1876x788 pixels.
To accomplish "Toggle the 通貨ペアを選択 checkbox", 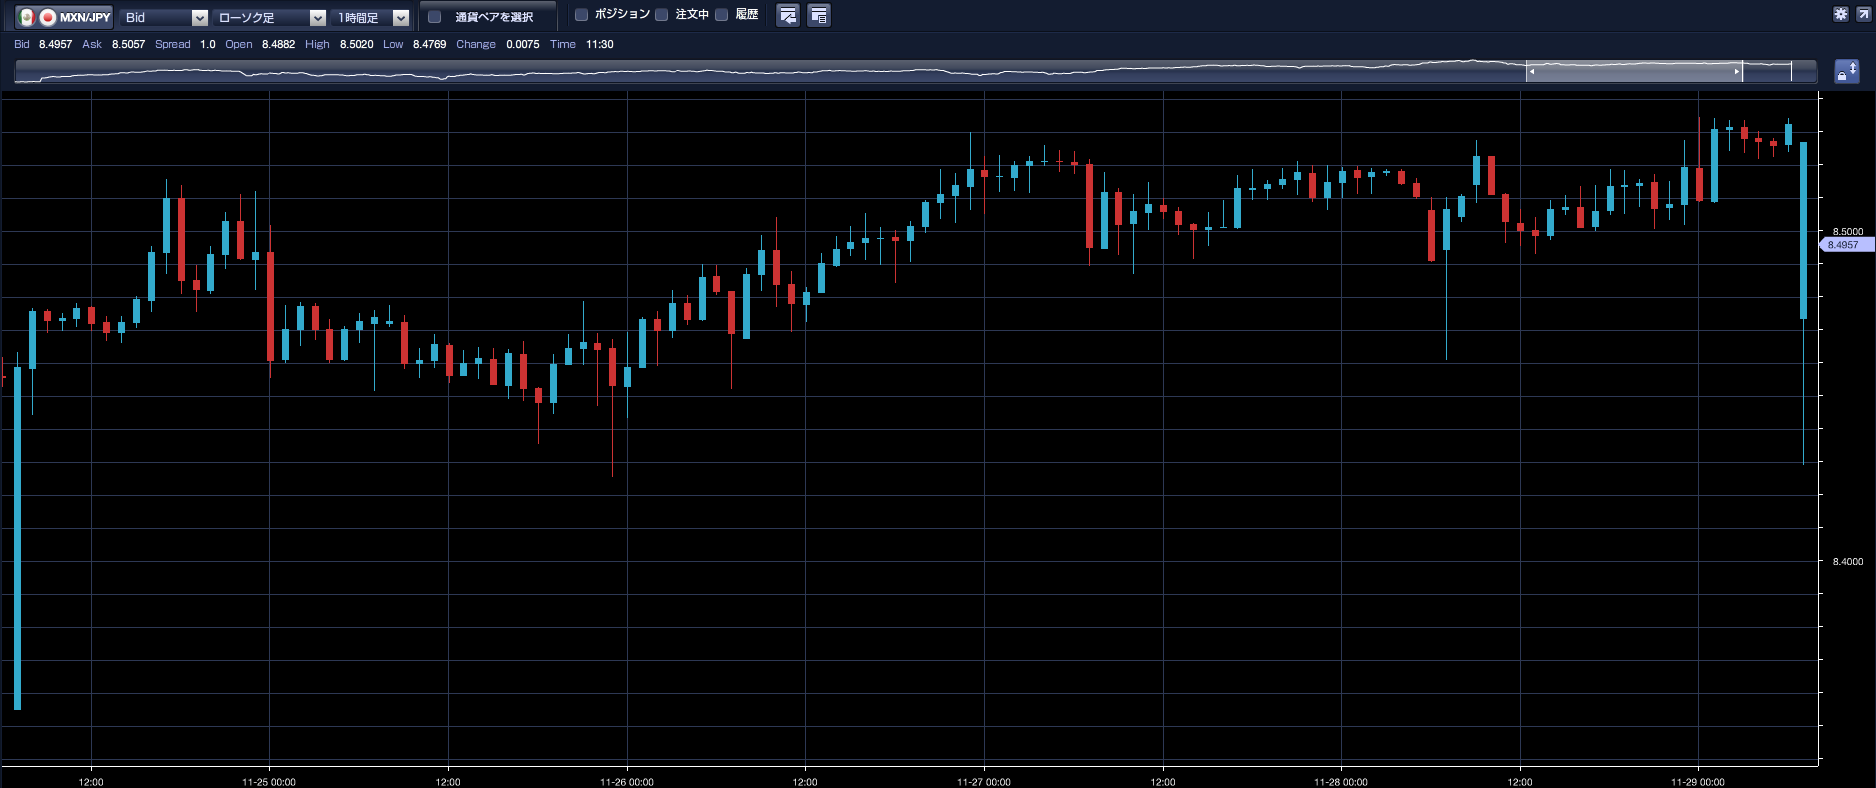I will tap(435, 17).
